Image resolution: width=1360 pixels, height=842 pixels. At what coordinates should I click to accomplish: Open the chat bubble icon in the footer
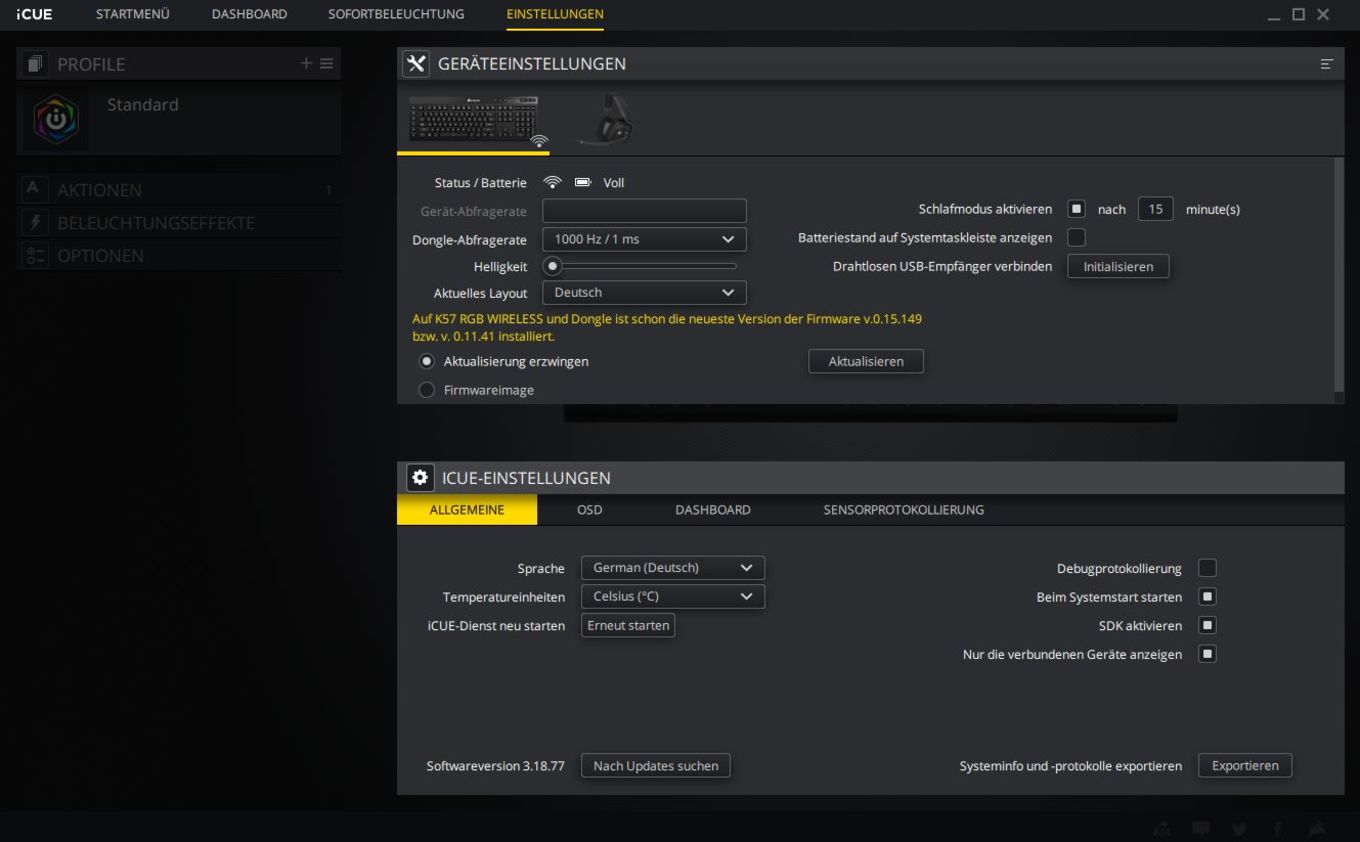pos(1201,829)
